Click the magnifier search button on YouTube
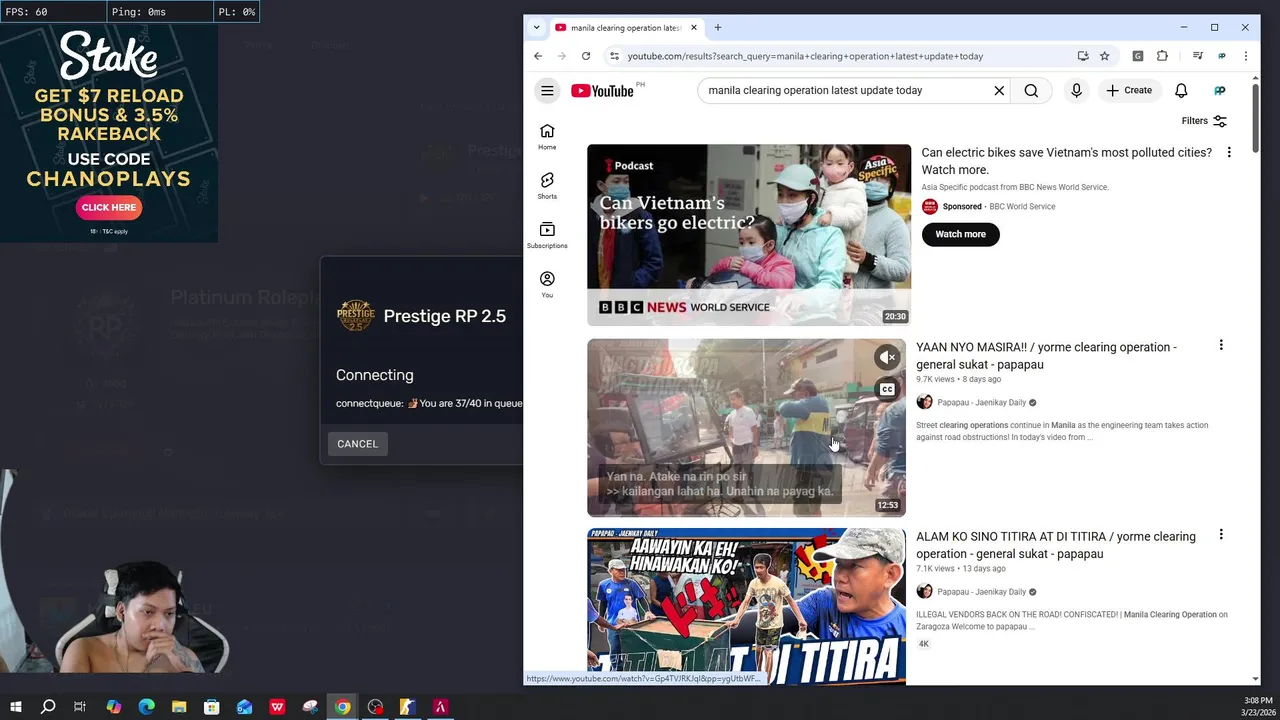 (x=1031, y=90)
